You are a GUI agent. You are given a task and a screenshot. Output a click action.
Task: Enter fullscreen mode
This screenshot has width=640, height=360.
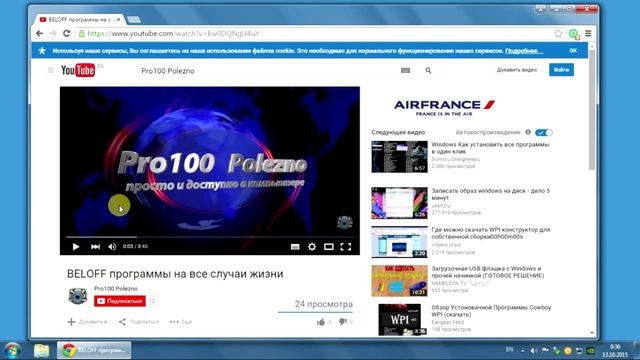346,247
